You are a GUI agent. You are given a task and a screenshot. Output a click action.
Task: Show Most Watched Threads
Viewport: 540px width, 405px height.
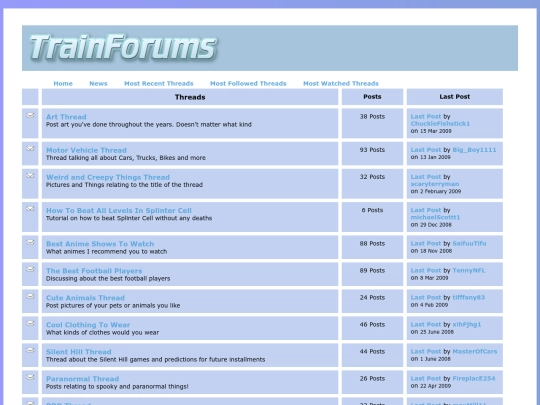341,83
